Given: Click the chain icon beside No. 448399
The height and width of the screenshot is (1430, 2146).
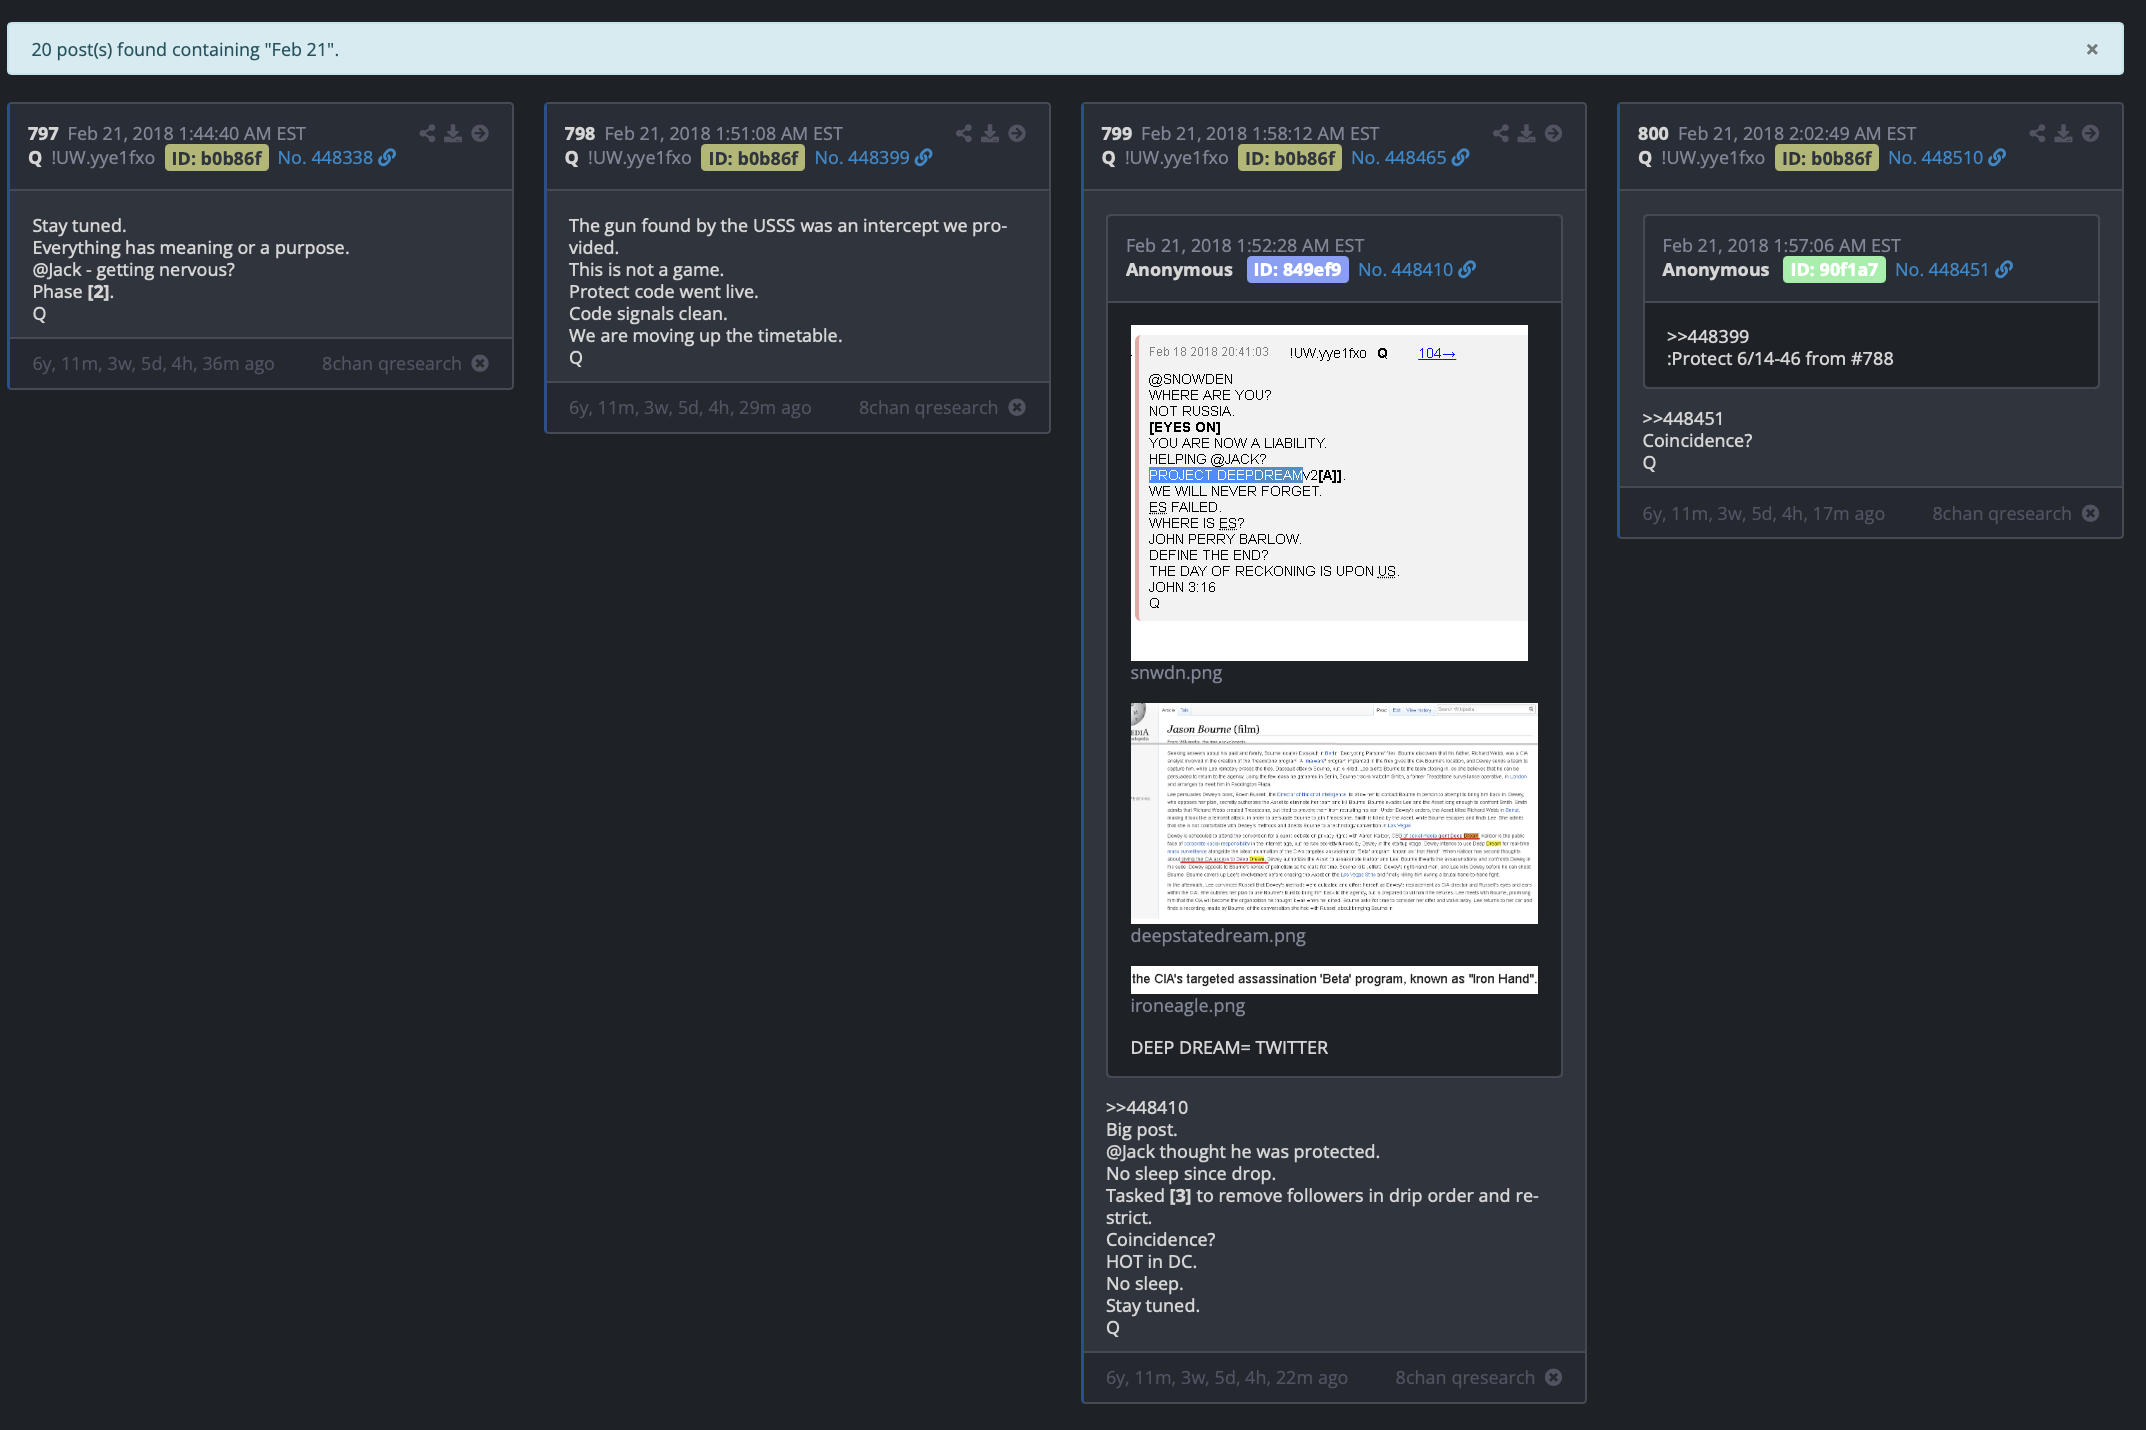Looking at the screenshot, I should (x=924, y=158).
